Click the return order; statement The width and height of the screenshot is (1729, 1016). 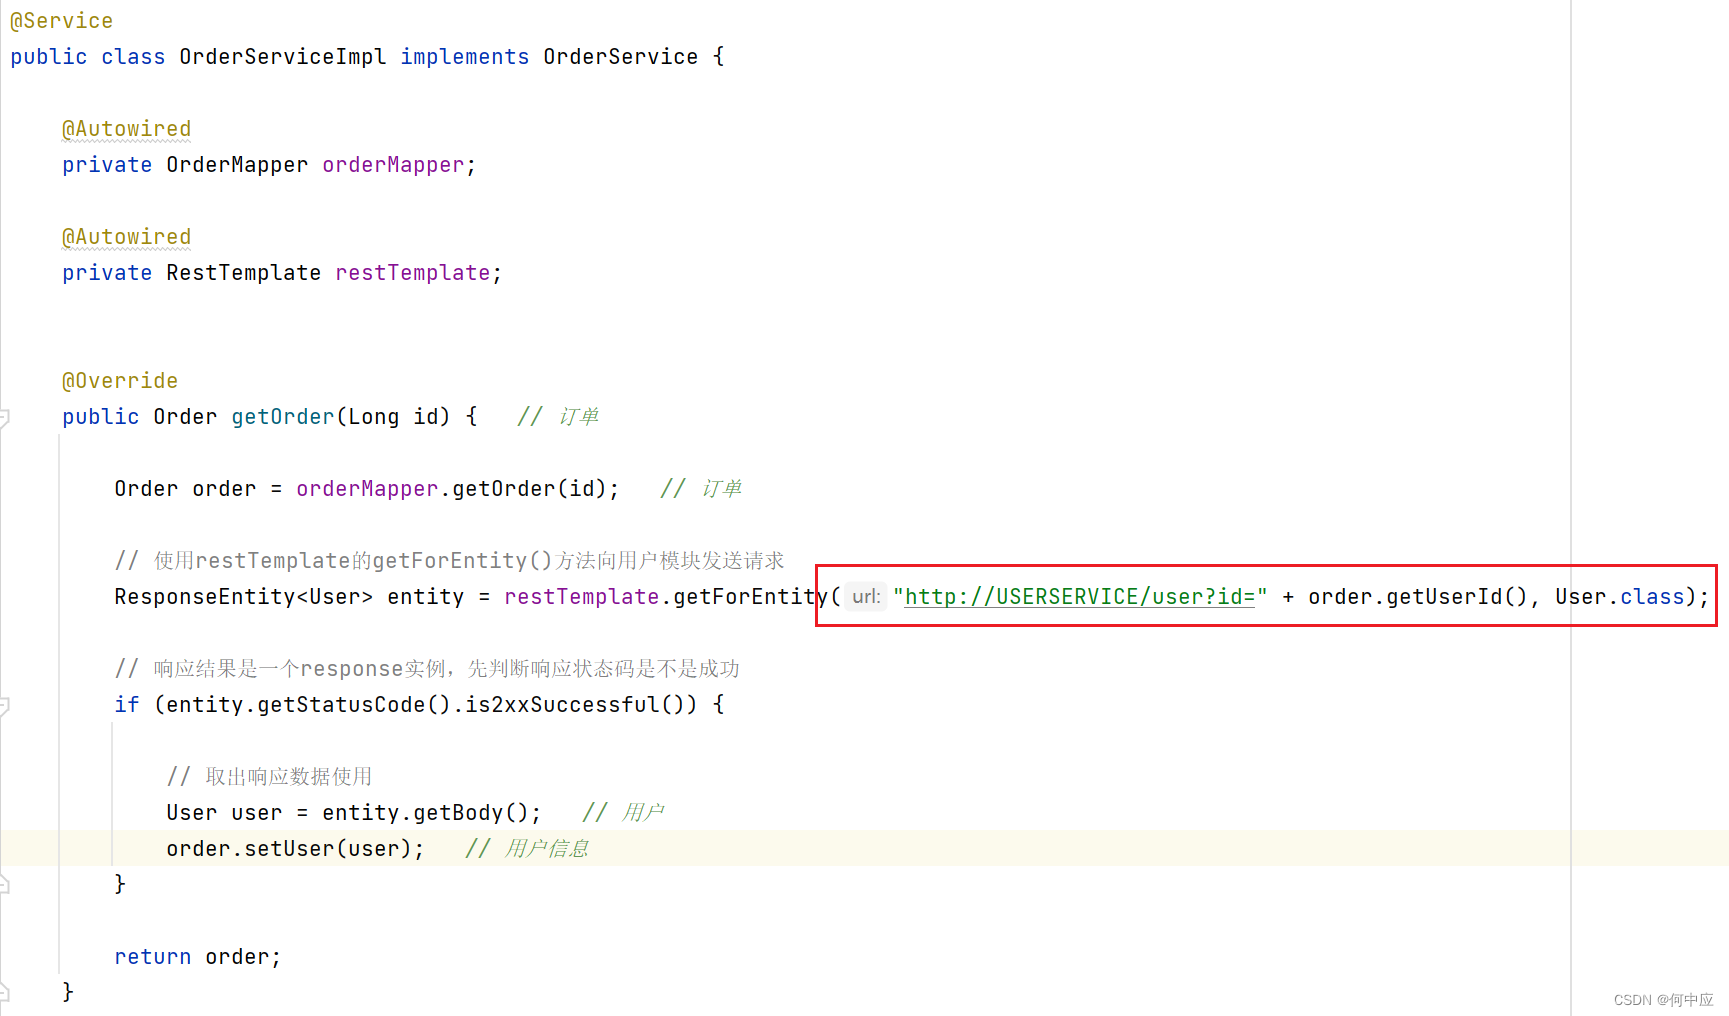click(x=198, y=957)
